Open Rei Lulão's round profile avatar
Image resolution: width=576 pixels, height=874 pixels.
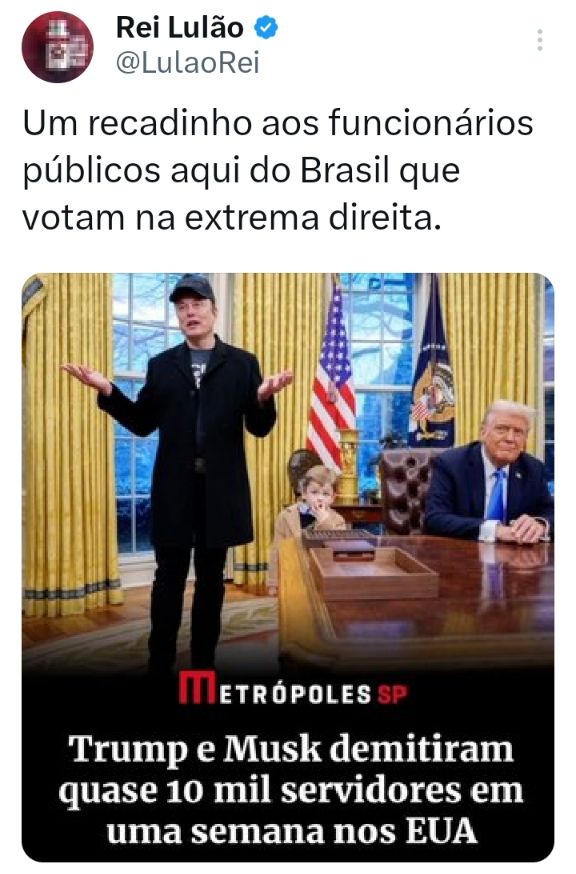click(x=57, y=47)
